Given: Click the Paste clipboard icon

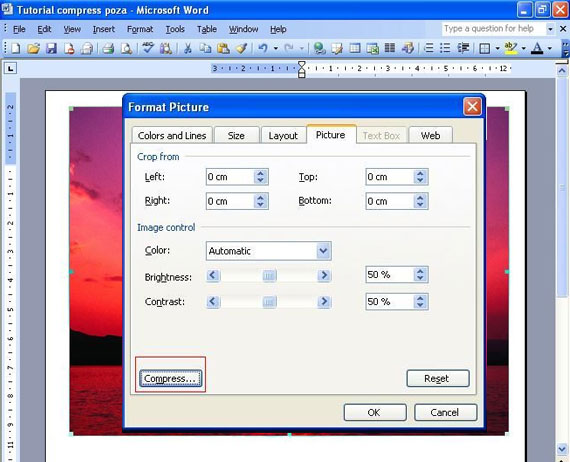Looking at the screenshot, I should [x=223, y=48].
